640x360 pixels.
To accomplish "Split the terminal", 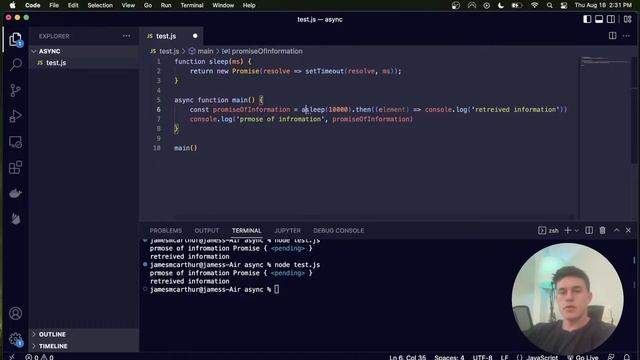I will [x=589, y=231].
